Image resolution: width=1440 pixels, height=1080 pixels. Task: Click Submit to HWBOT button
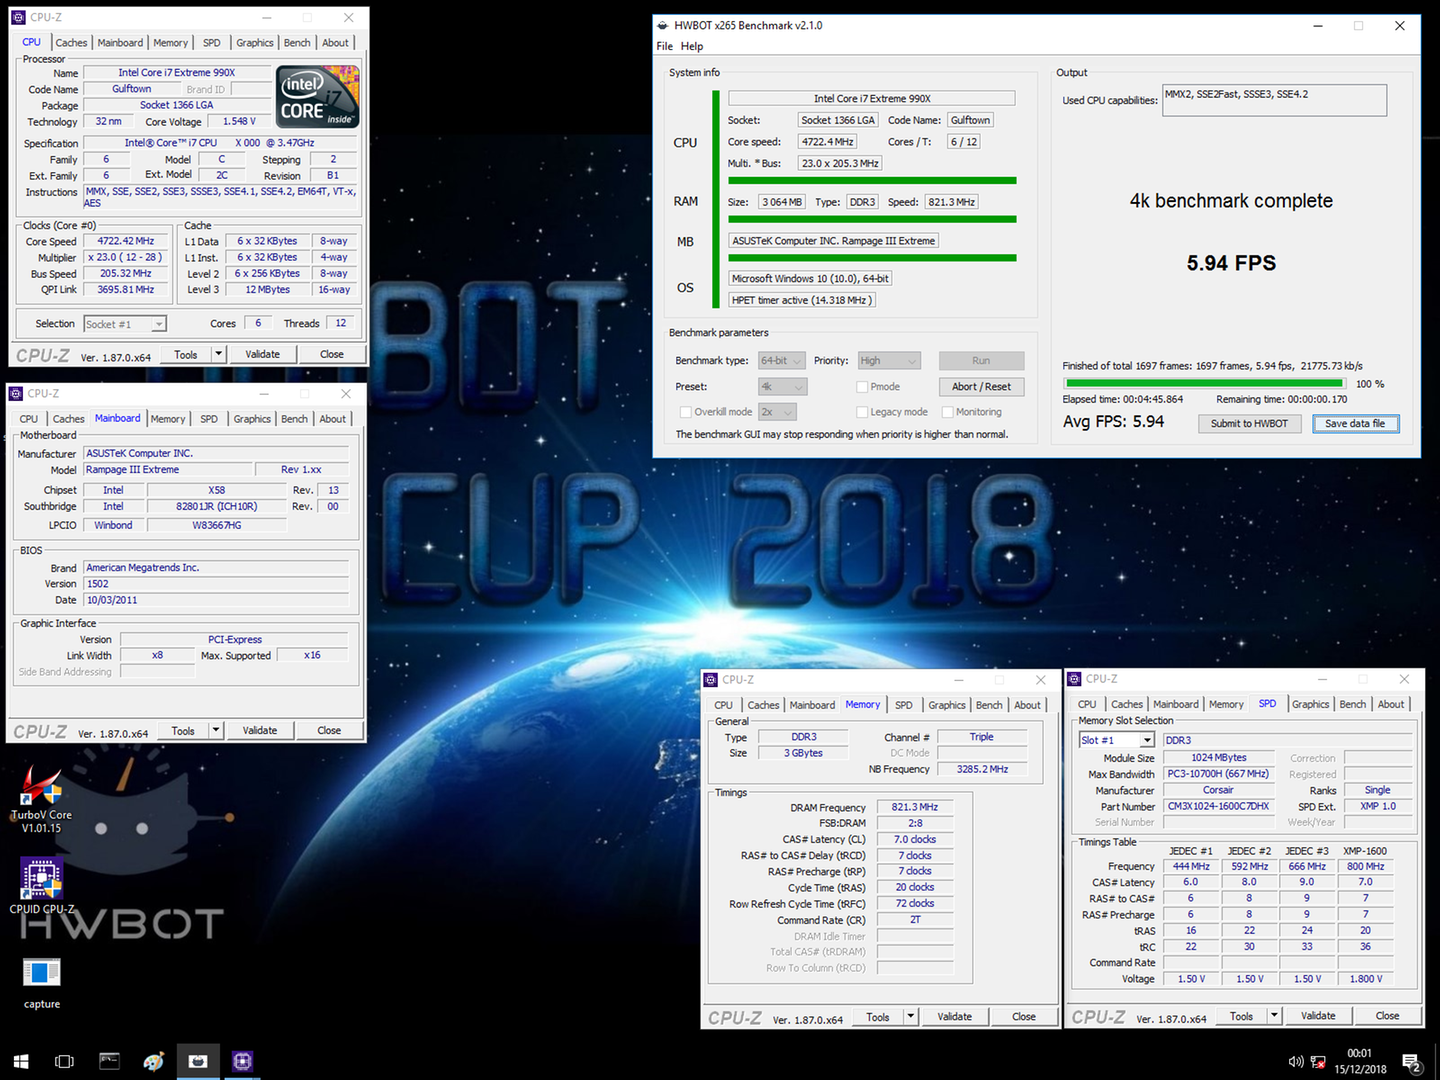click(x=1249, y=424)
